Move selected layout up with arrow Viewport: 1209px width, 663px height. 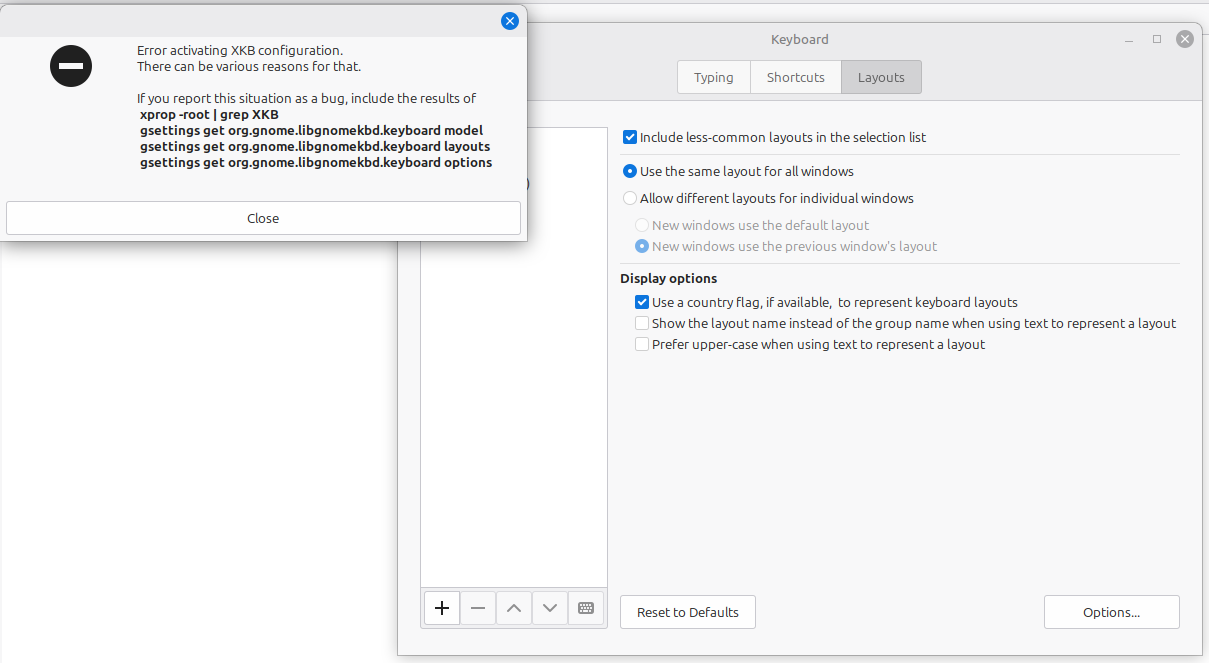click(514, 608)
